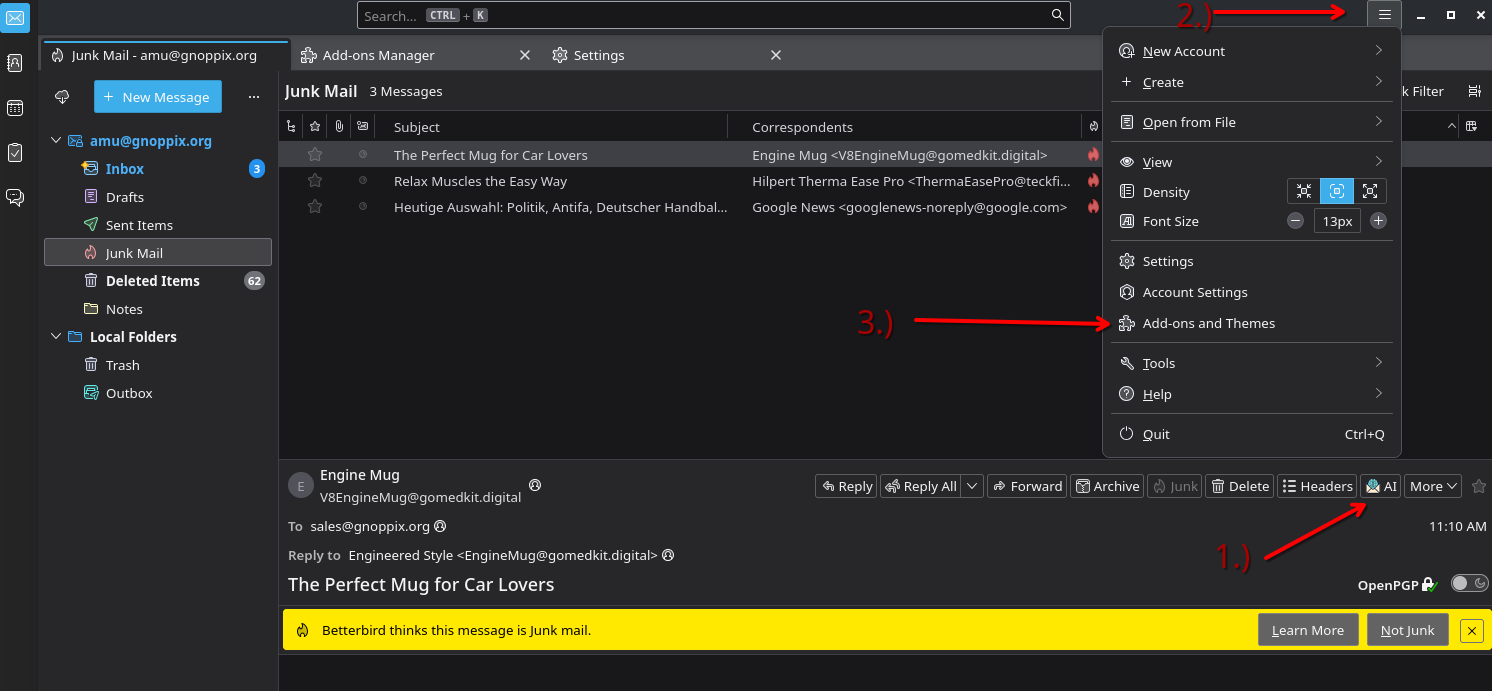The height and width of the screenshot is (691, 1492).
Task: Select the relaxed density option
Action: tap(1370, 192)
